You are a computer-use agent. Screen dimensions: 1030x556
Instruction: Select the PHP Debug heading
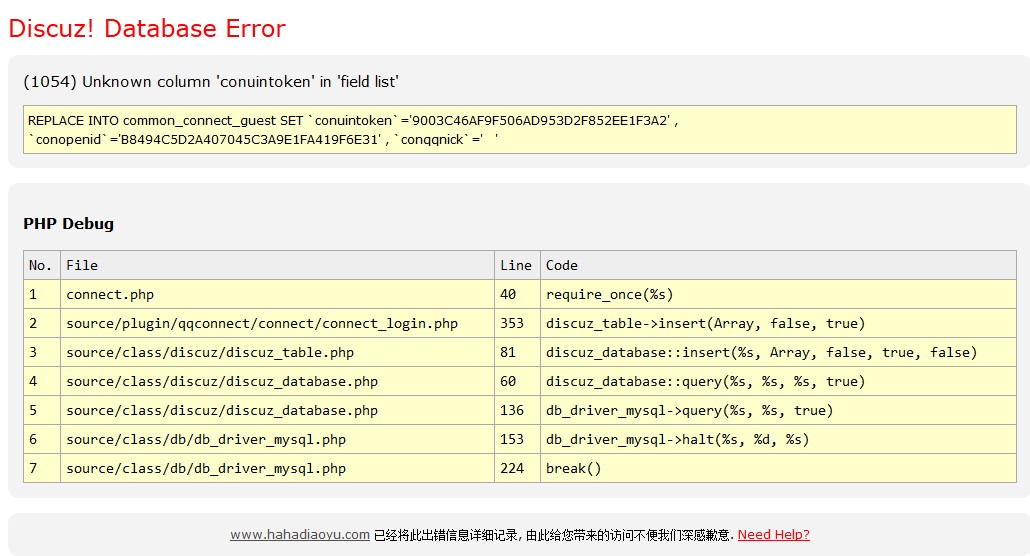(x=68, y=223)
